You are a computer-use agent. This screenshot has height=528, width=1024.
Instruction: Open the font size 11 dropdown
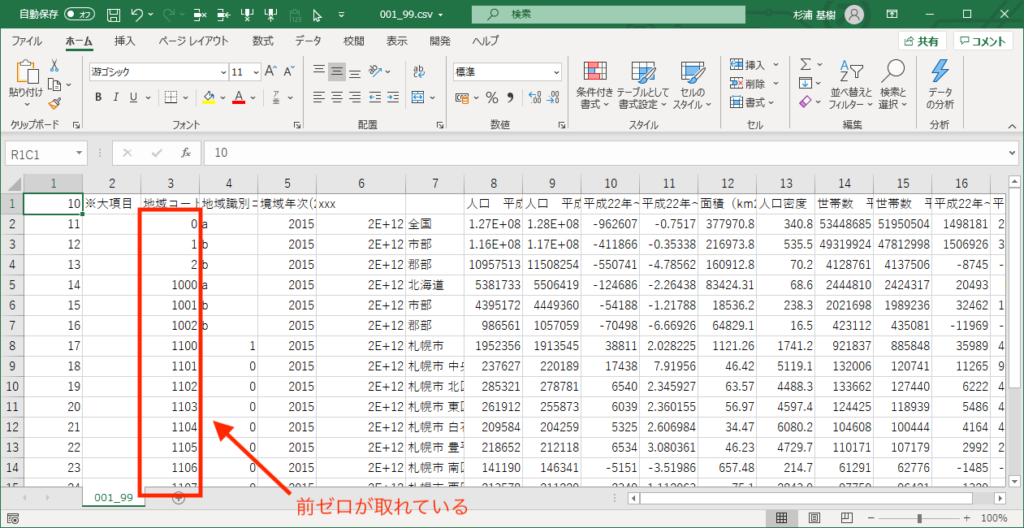pos(255,72)
